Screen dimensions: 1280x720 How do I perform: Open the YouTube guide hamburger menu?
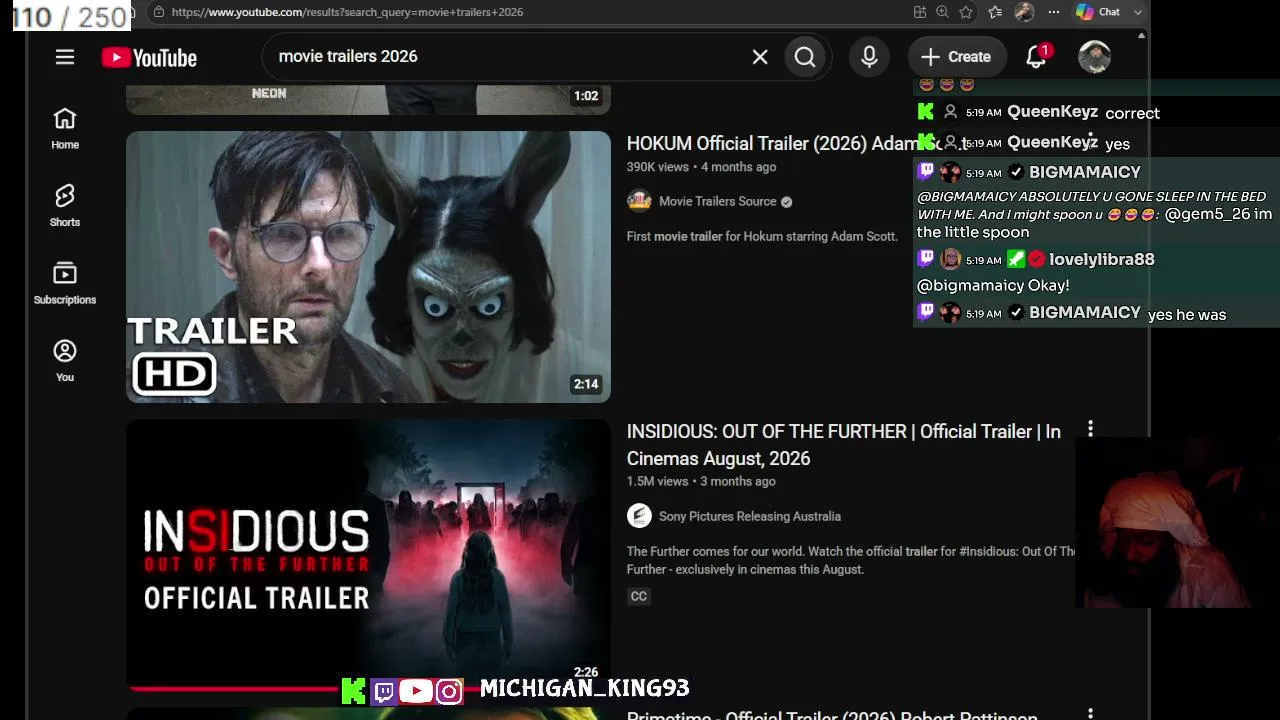(x=65, y=57)
